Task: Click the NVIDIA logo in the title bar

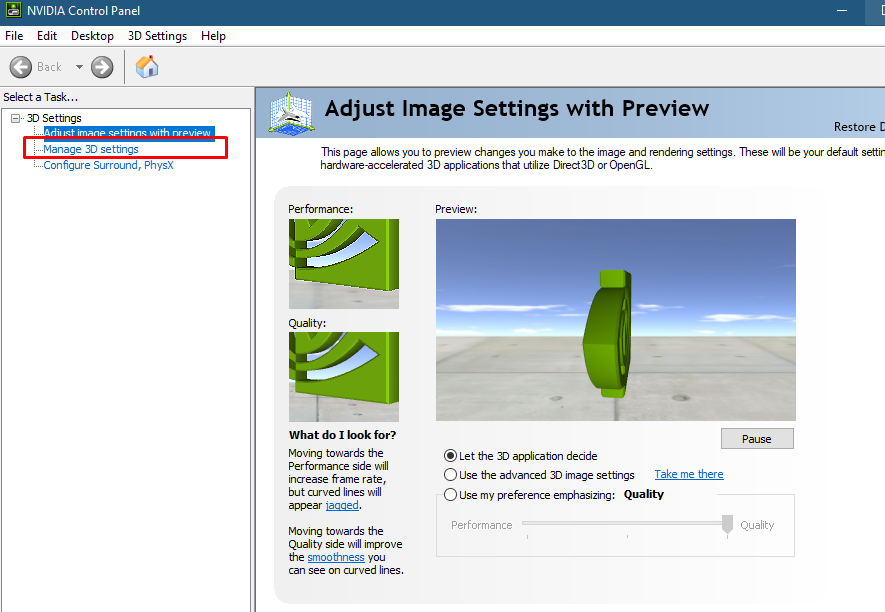Action: [13, 11]
